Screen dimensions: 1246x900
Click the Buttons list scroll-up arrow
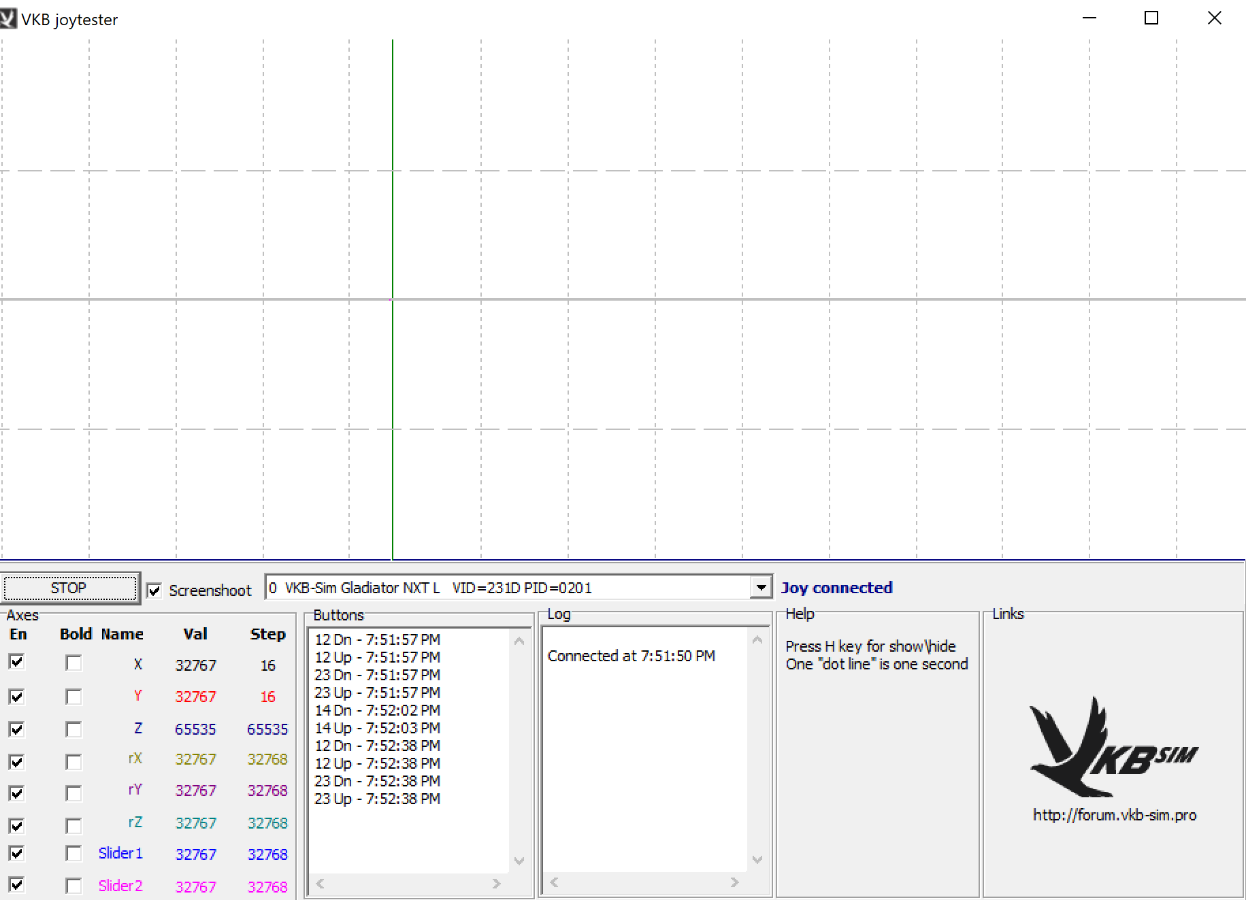tap(519, 641)
